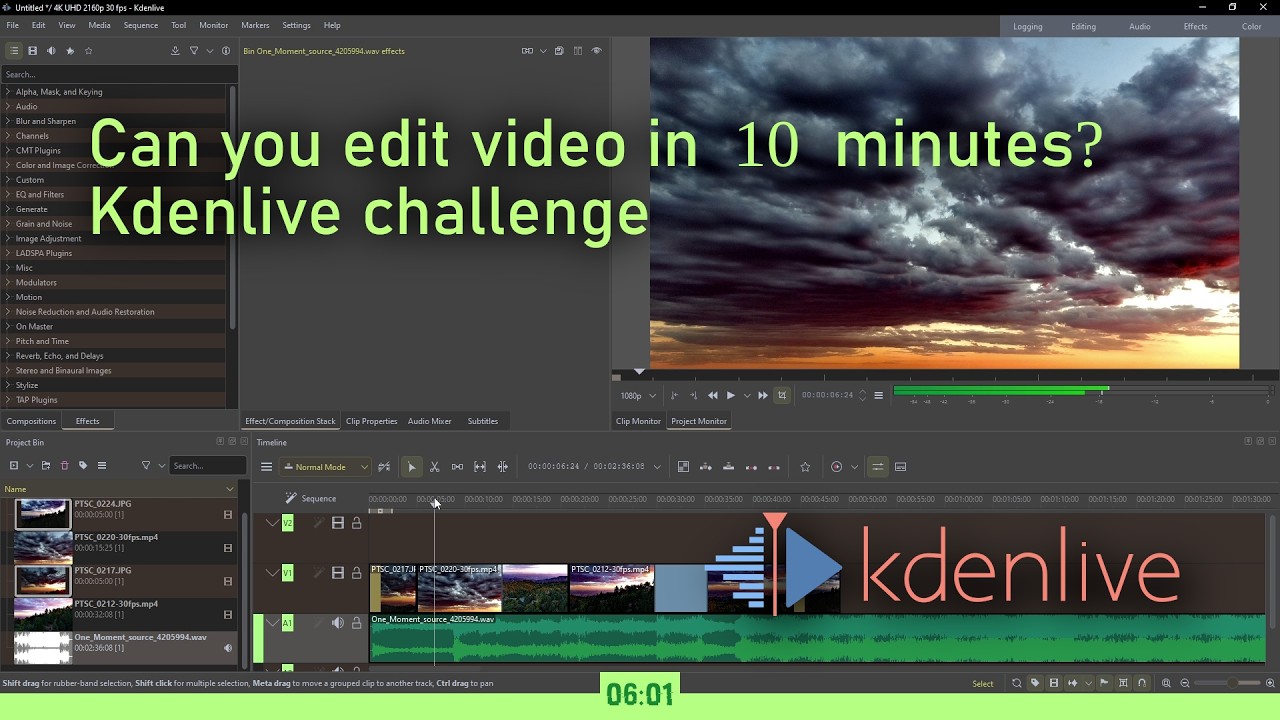Toggle crop/zoom-to-zone icon in project monitor

(782, 396)
